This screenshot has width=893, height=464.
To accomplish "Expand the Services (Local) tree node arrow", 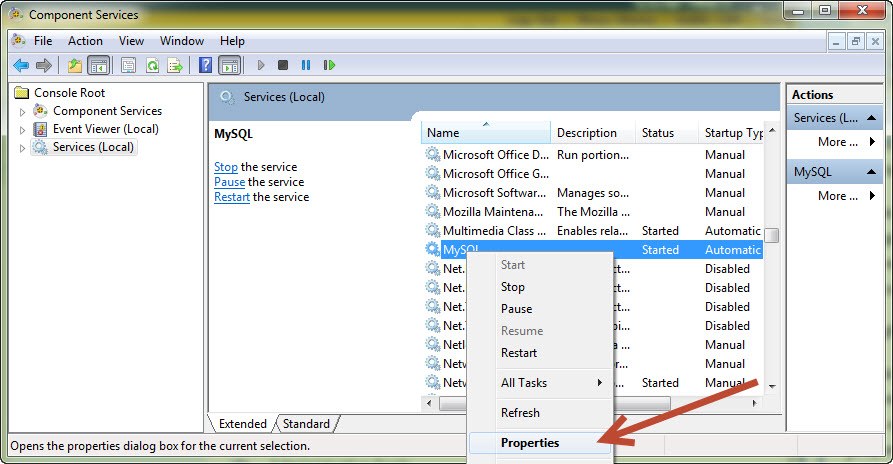I will click(x=23, y=148).
